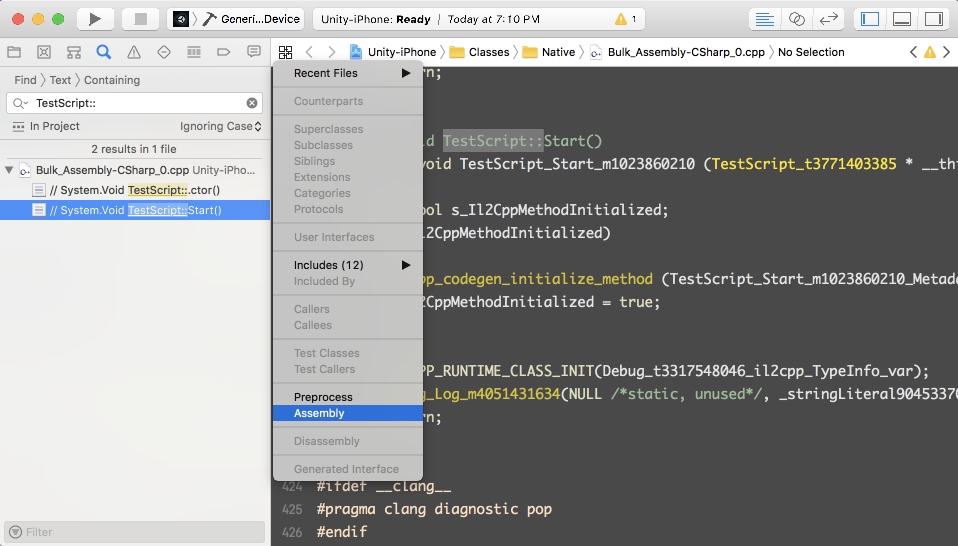This screenshot has width=958, height=546.
Task: Click line number 425 in gutter
Action: click(292, 509)
